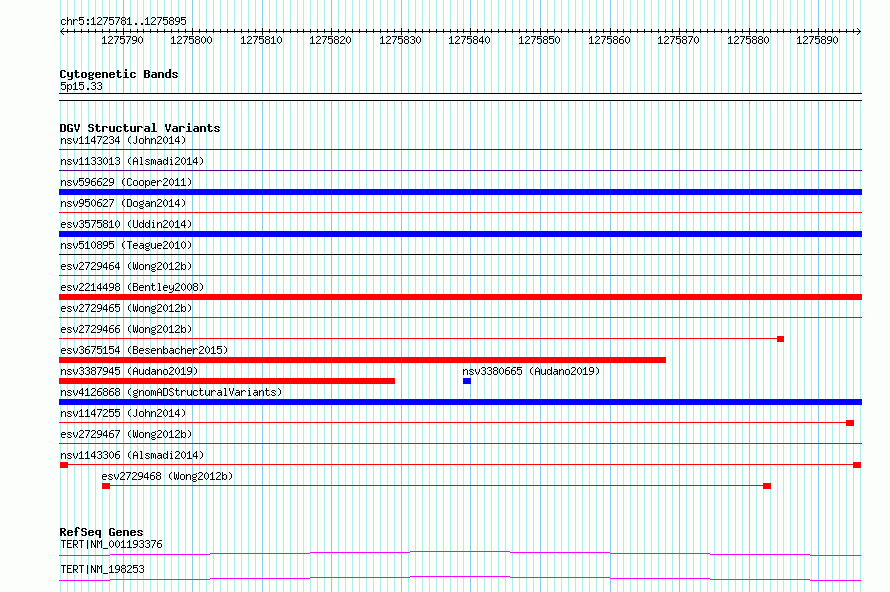Open the nsv1143306 (Alsmadi2014) label
This screenshot has height=592, width=890.
tap(132, 455)
